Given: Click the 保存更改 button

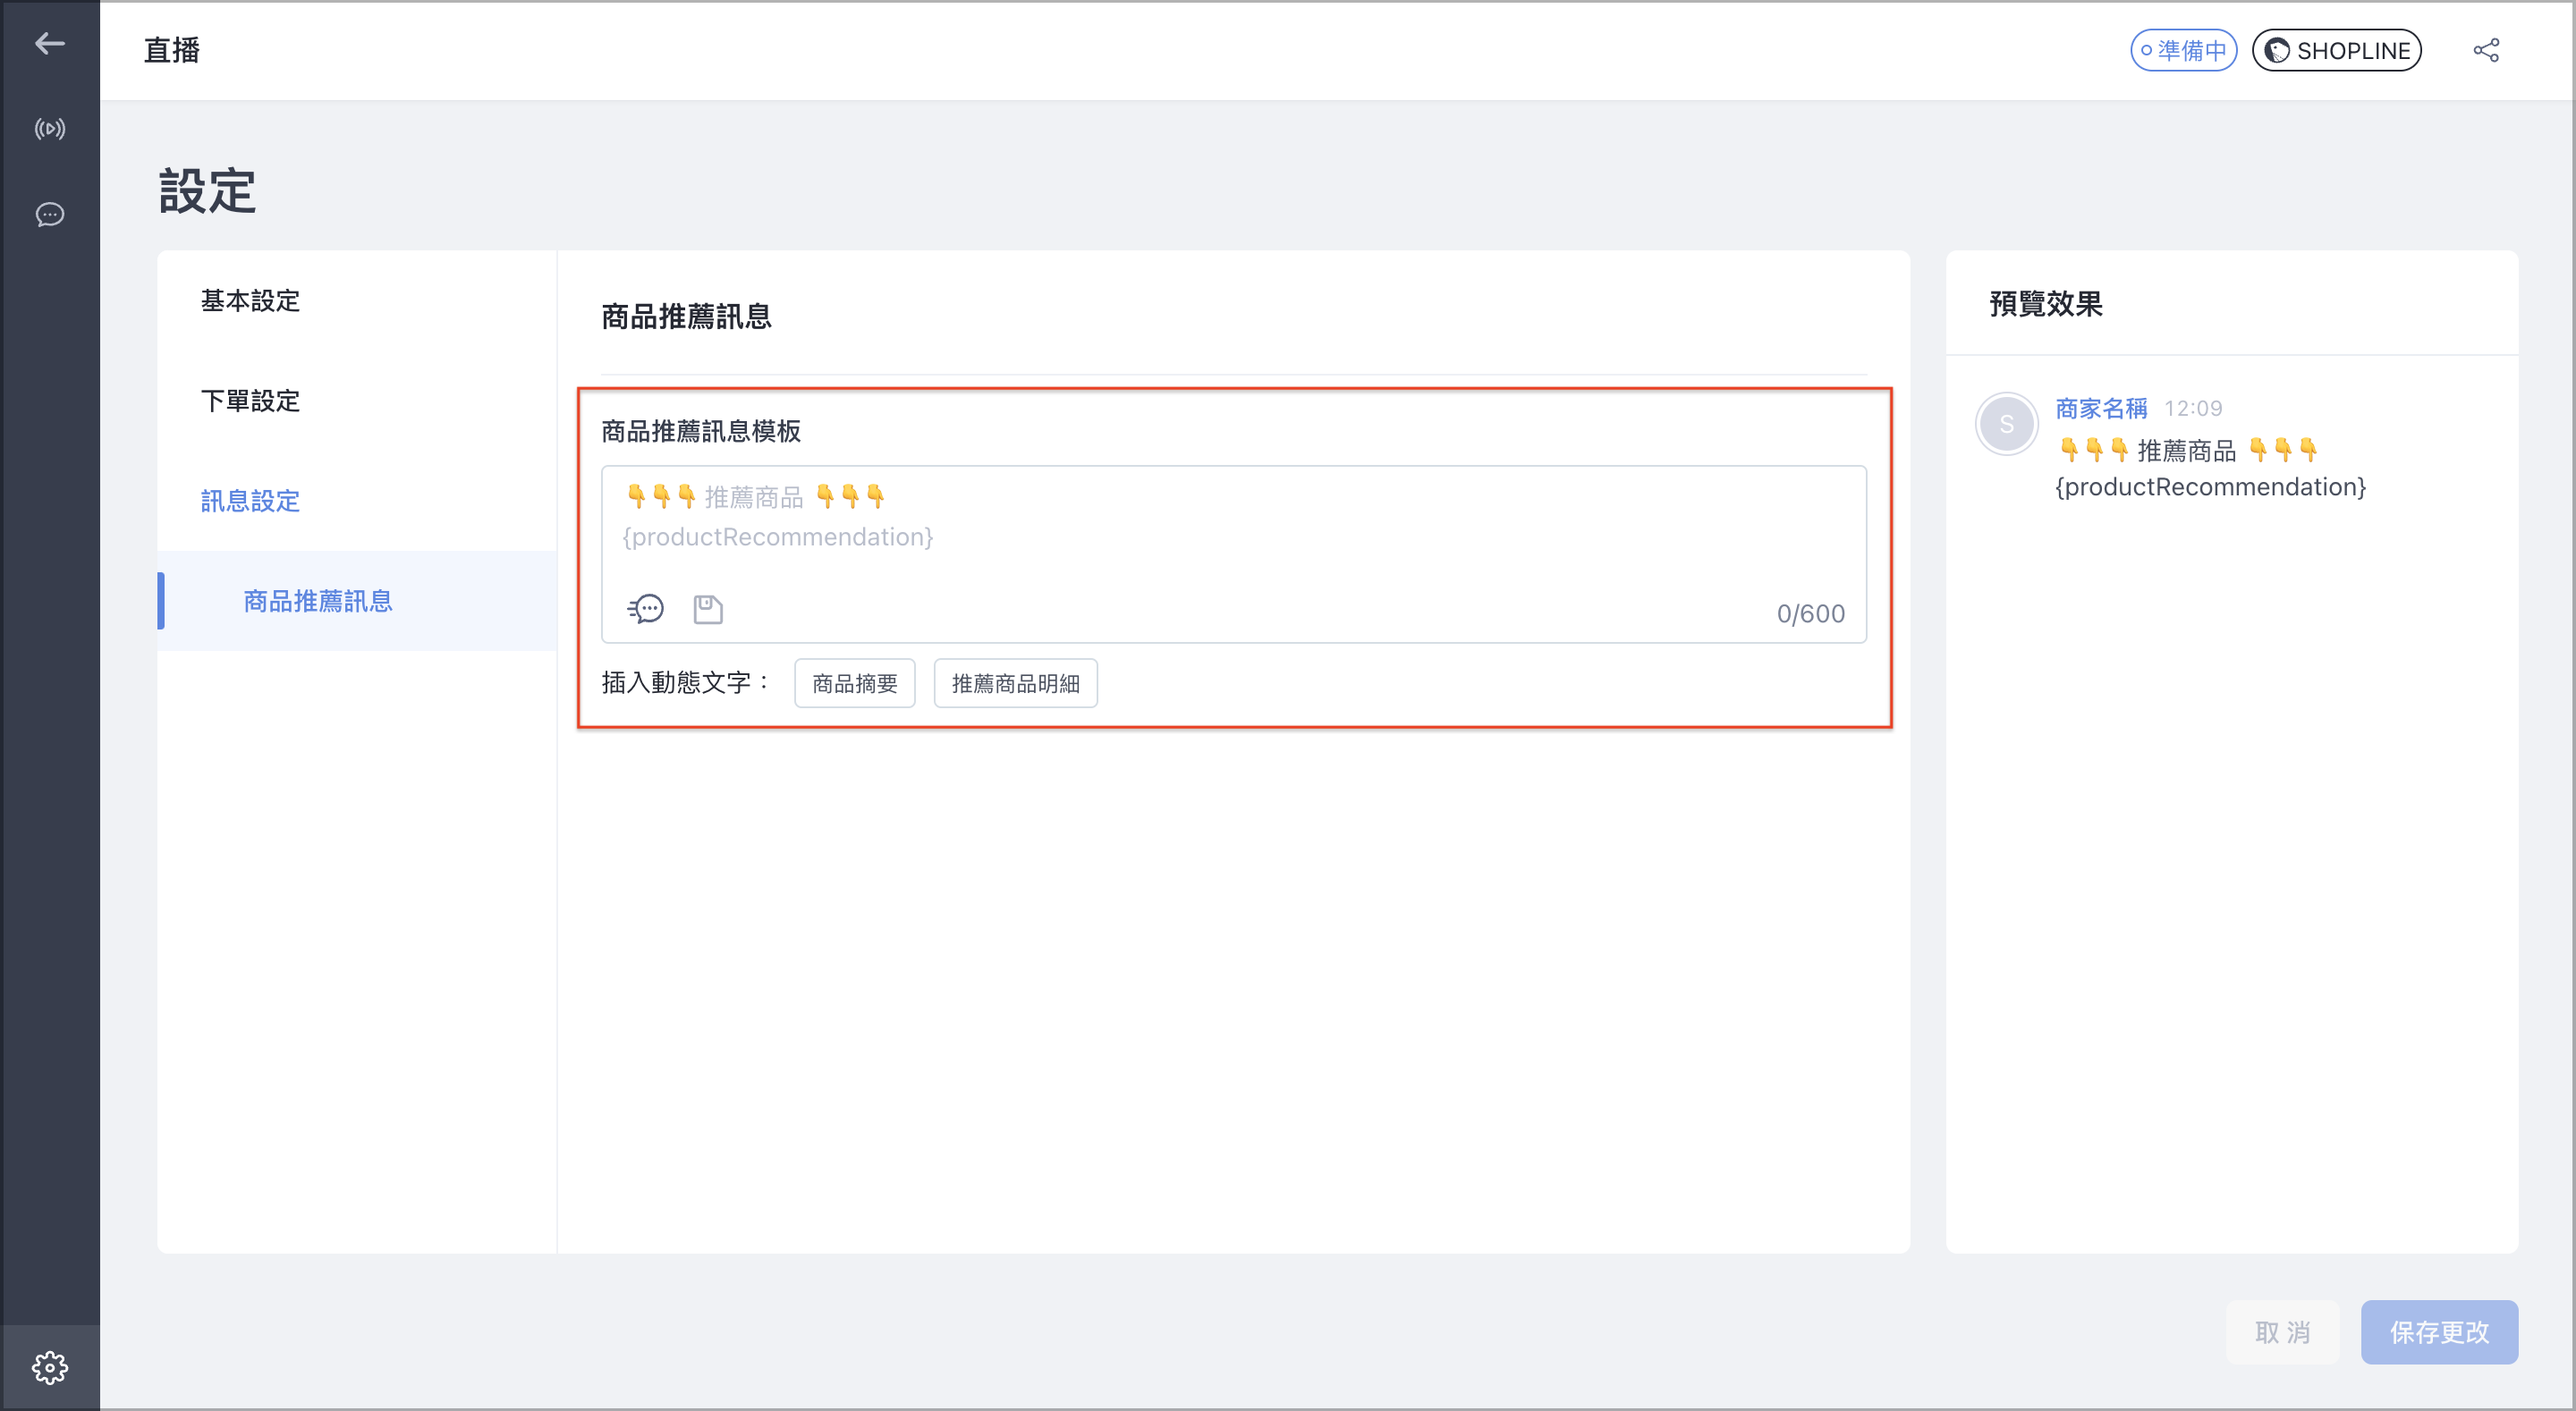Looking at the screenshot, I should [x=2439, y=1331].
